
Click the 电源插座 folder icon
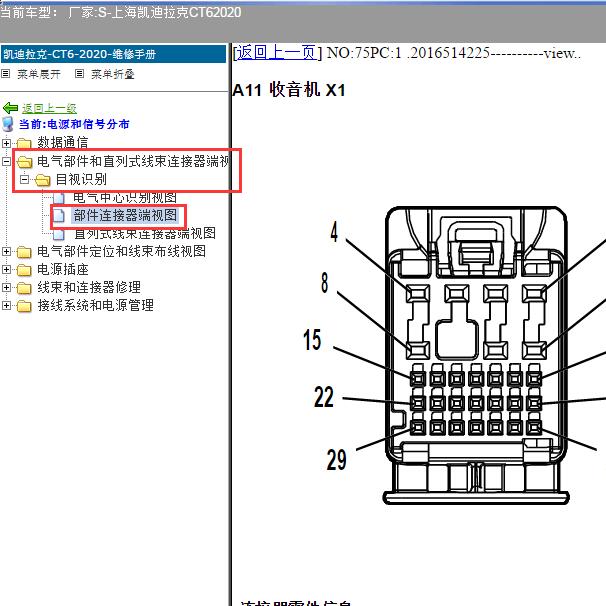(24, 270)
